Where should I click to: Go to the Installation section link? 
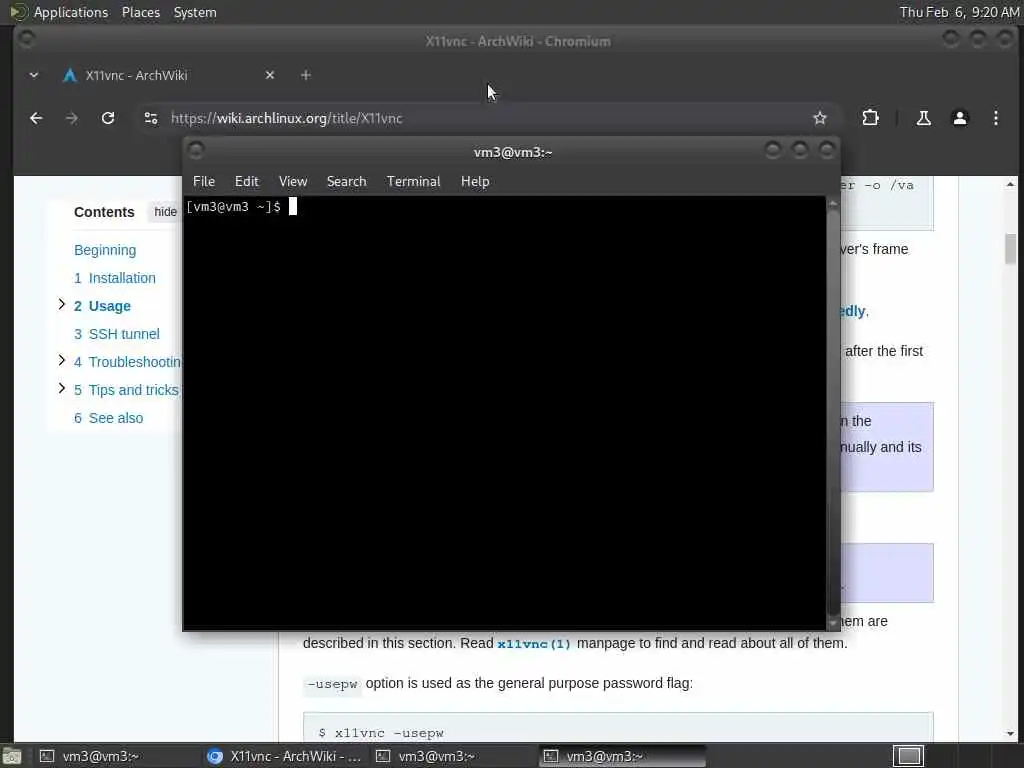(115, 278)
